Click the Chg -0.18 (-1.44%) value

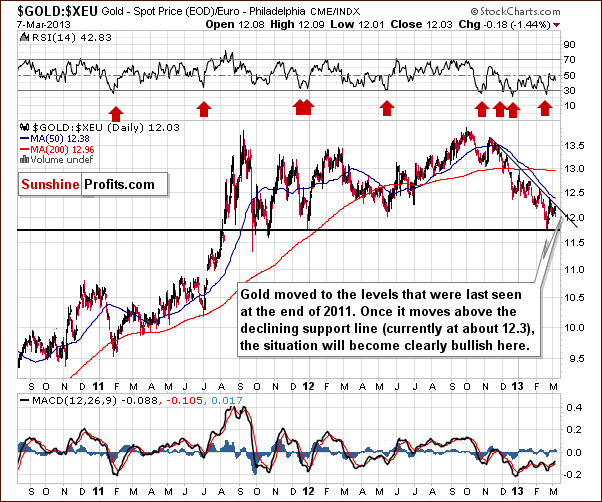pos(504,25)
